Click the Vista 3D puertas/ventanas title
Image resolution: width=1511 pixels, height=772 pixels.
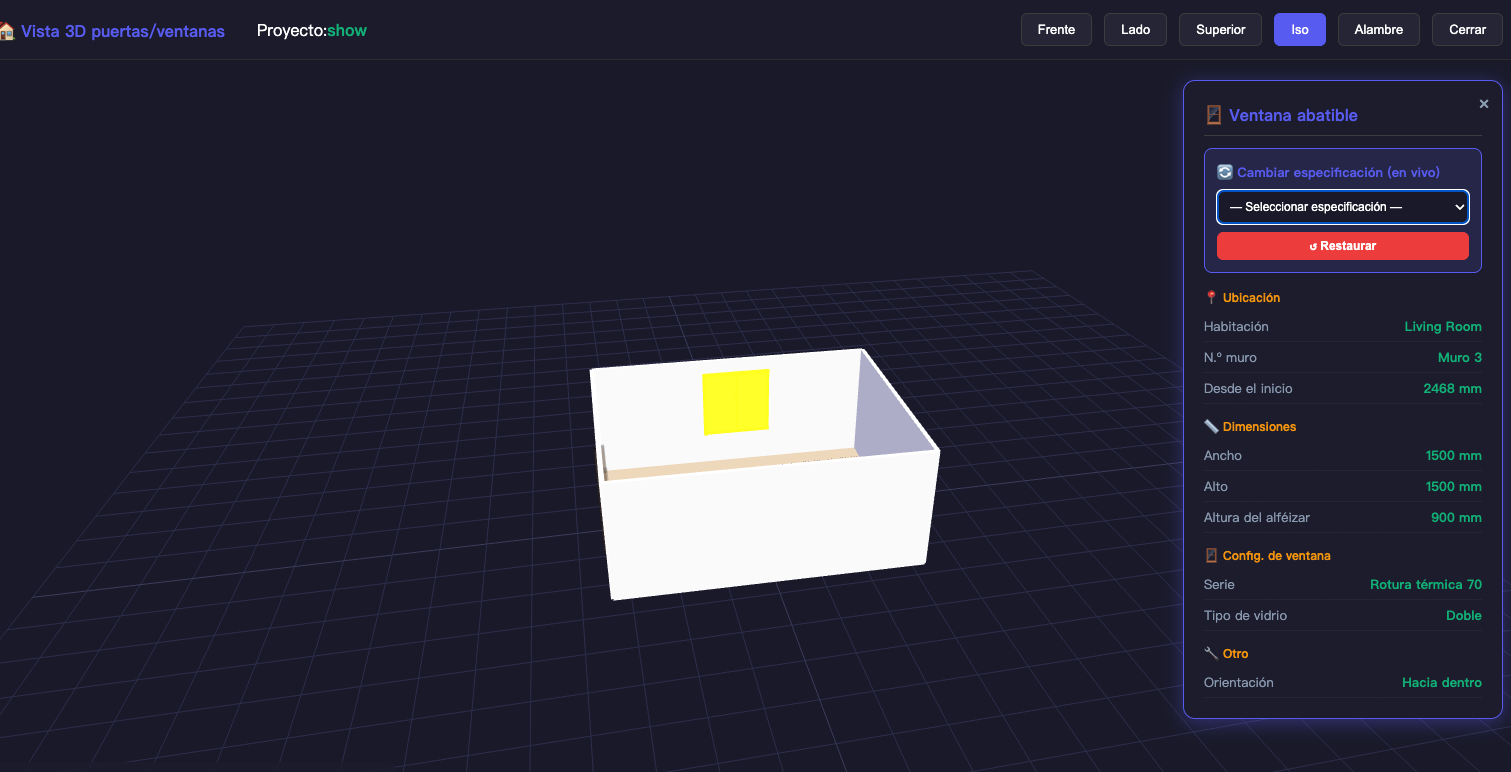coord(123,31)
